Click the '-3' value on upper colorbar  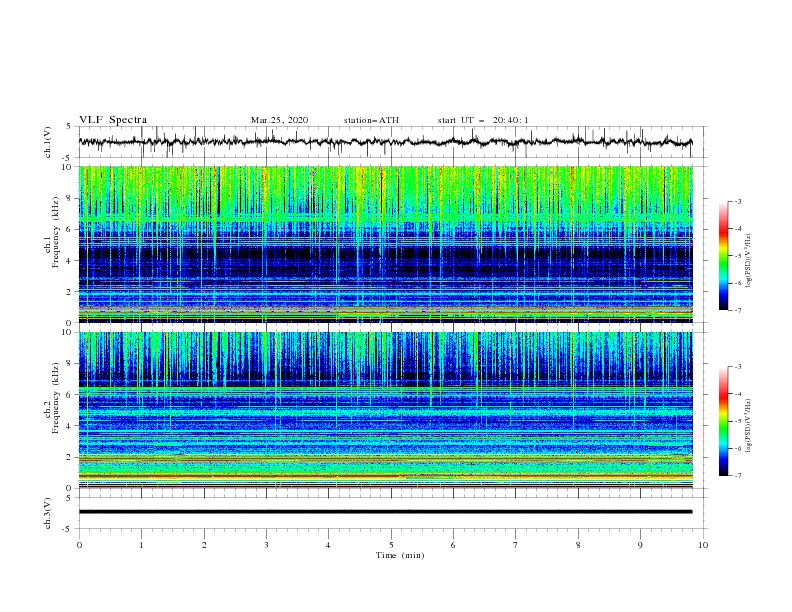click(x=737, y=201)
